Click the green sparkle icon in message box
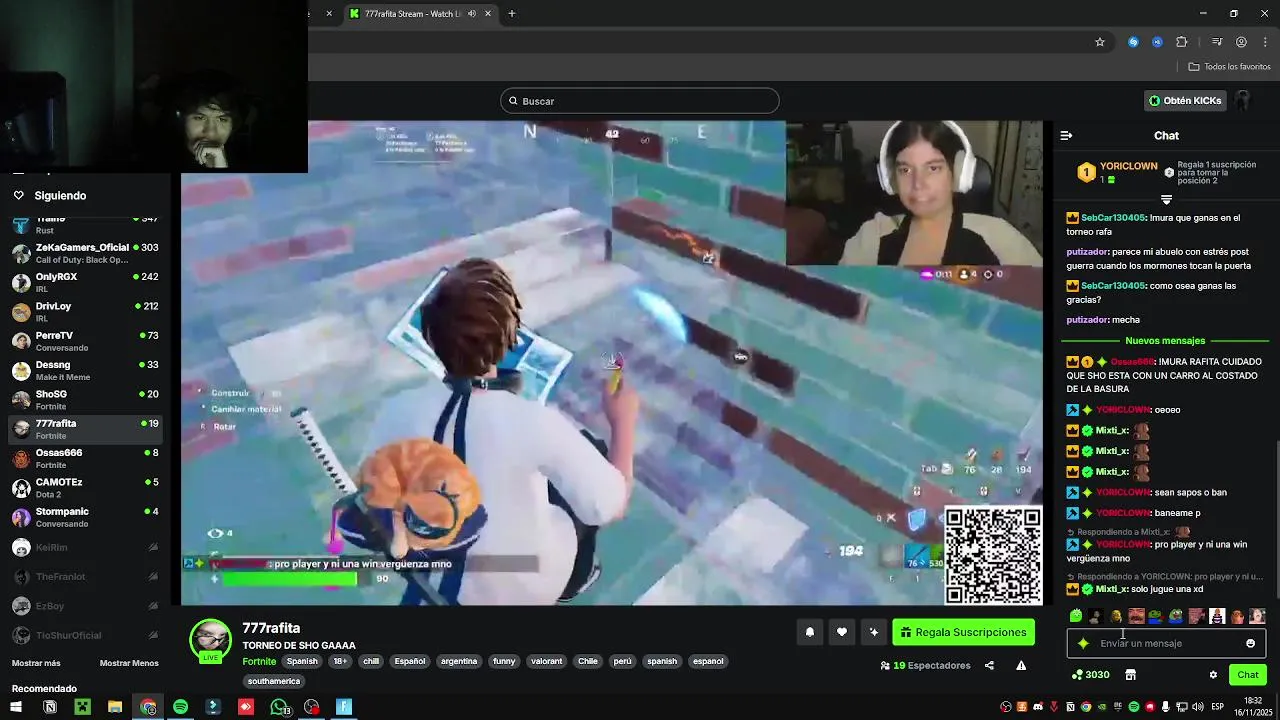1280x720 pixels. (x=1083, y=643)
